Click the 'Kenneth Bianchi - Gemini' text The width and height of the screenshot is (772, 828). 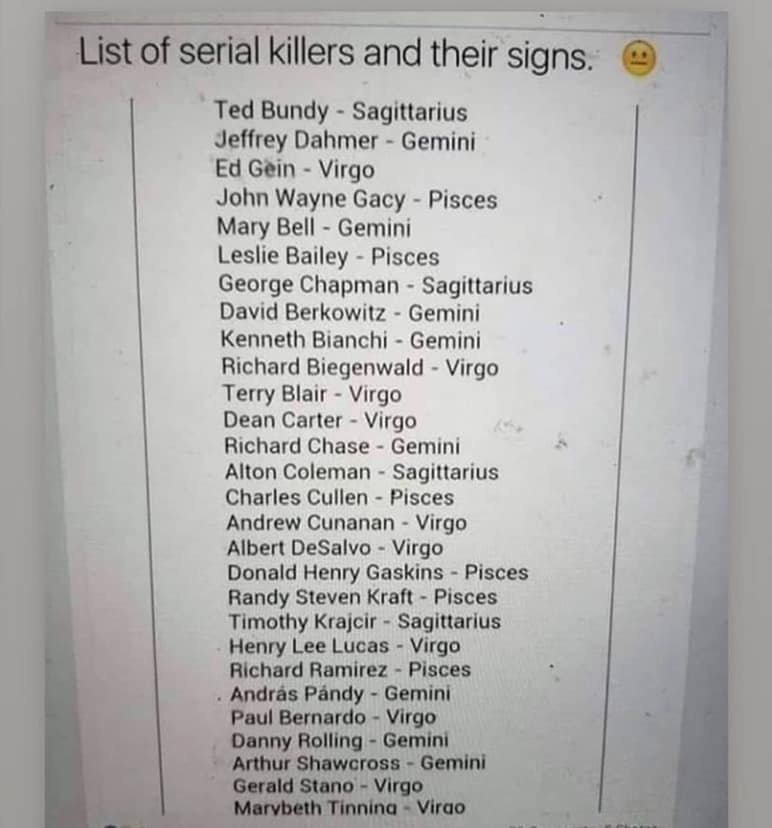tap(351, 340)
